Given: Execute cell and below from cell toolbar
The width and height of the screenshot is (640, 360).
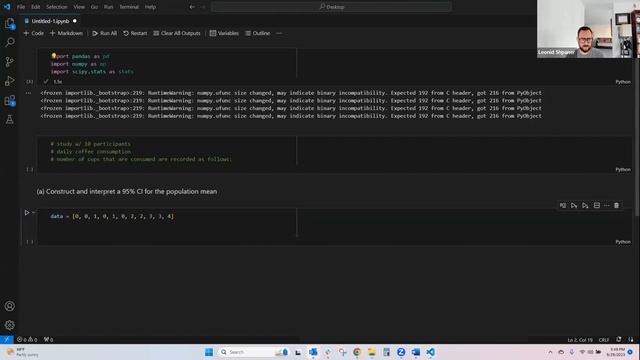Looking at the screenshot, I should click(585, 205).
